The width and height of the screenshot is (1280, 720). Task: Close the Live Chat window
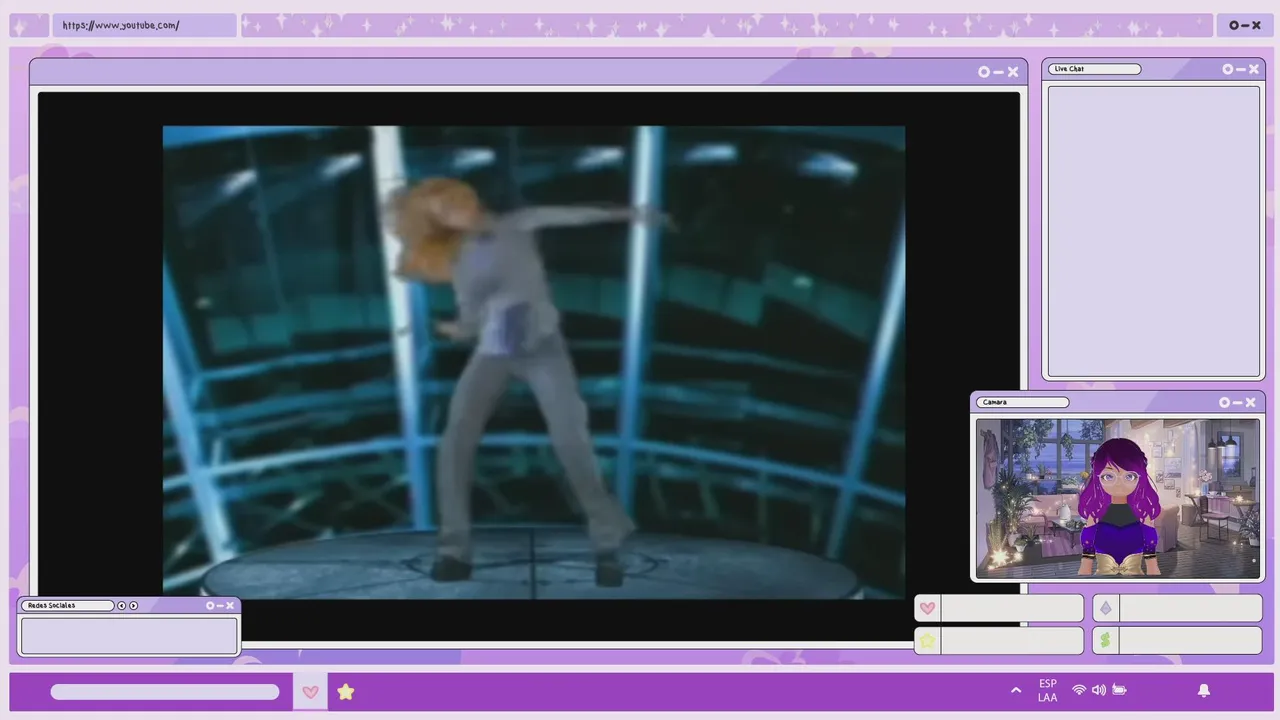click(1254, 69)
